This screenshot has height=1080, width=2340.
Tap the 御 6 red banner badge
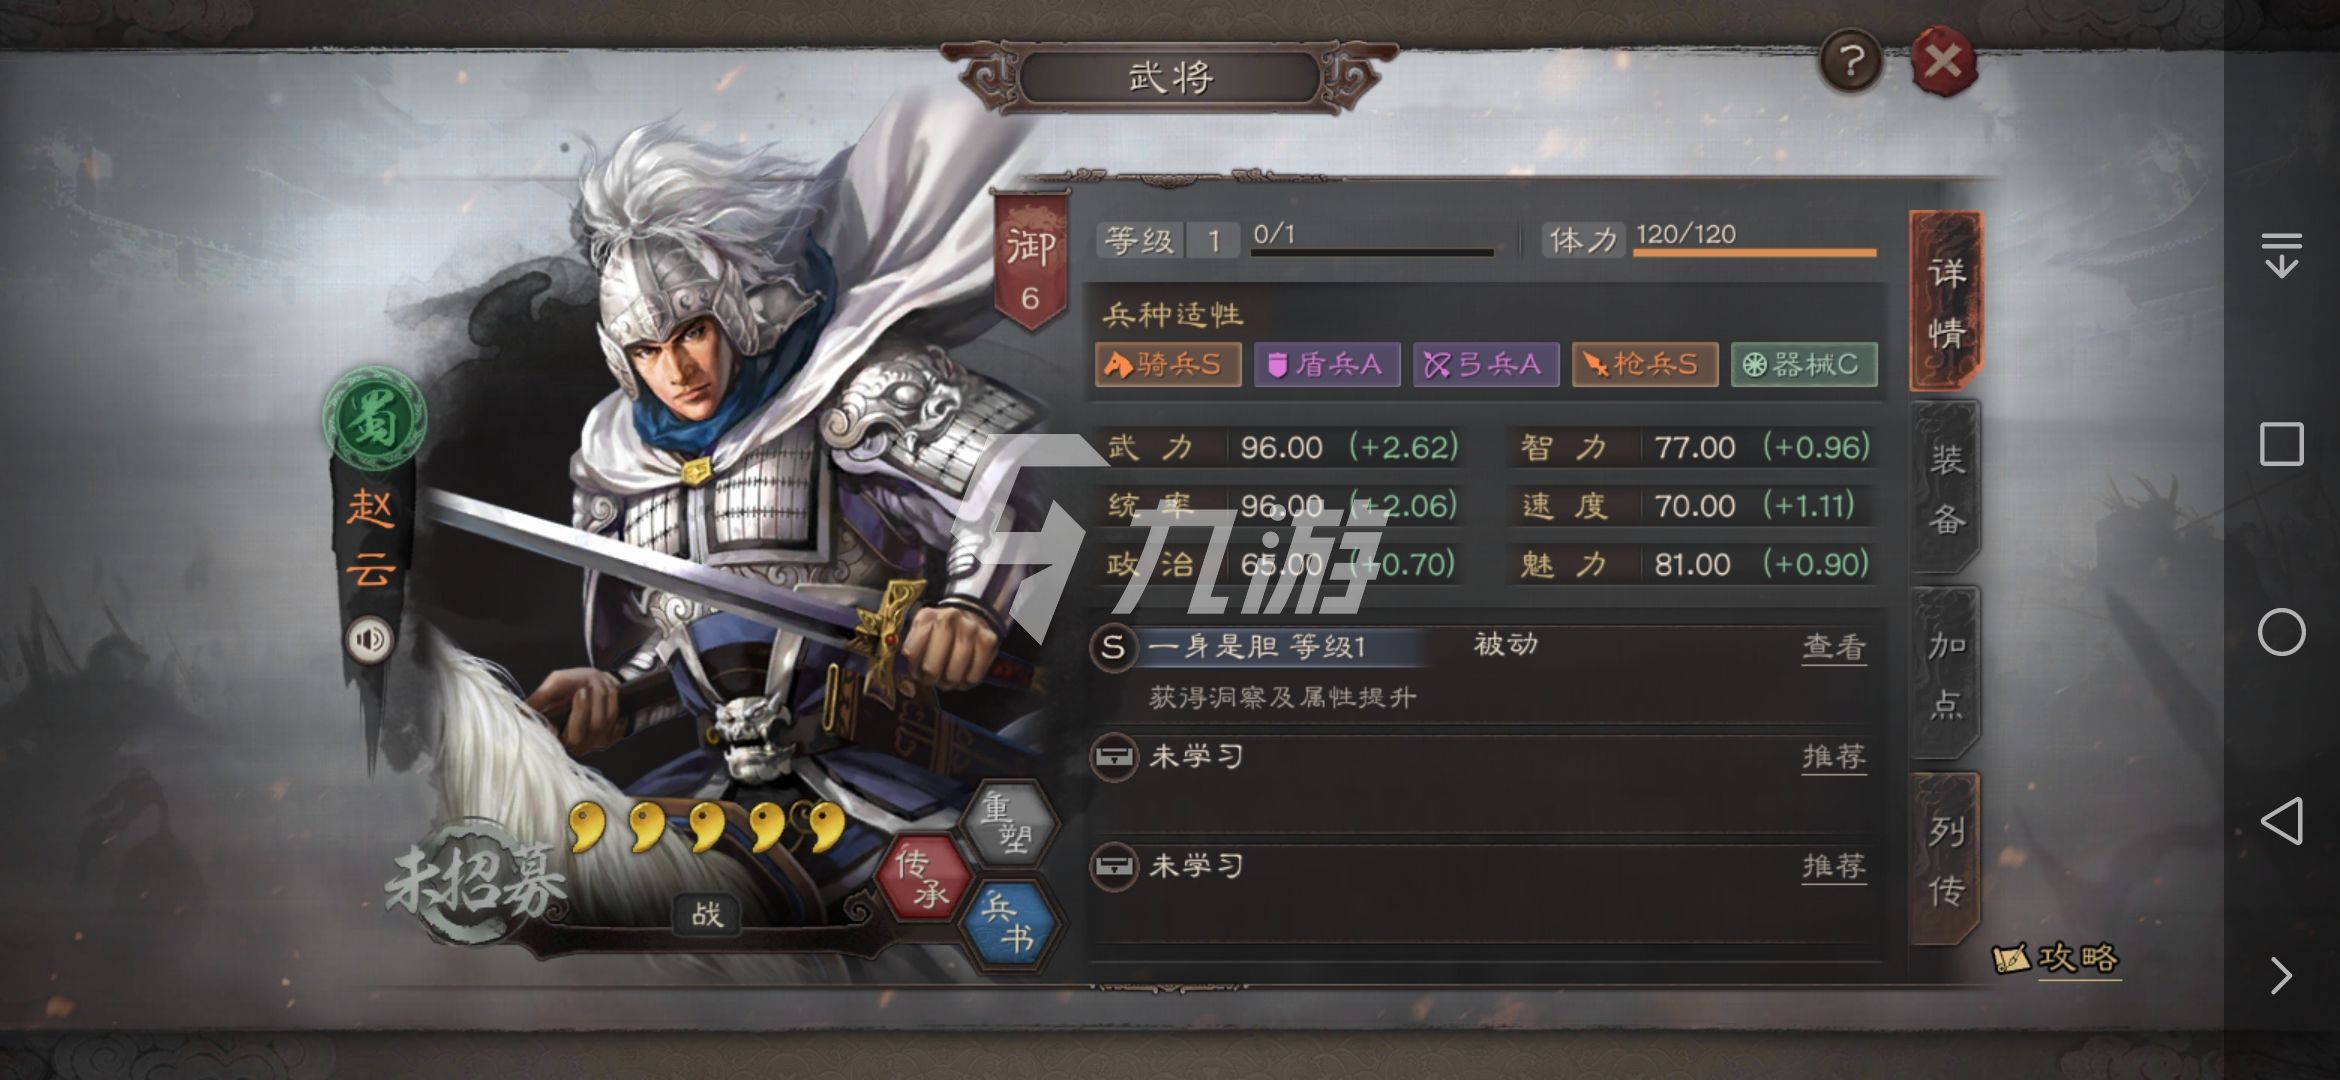coord(1030,263)
